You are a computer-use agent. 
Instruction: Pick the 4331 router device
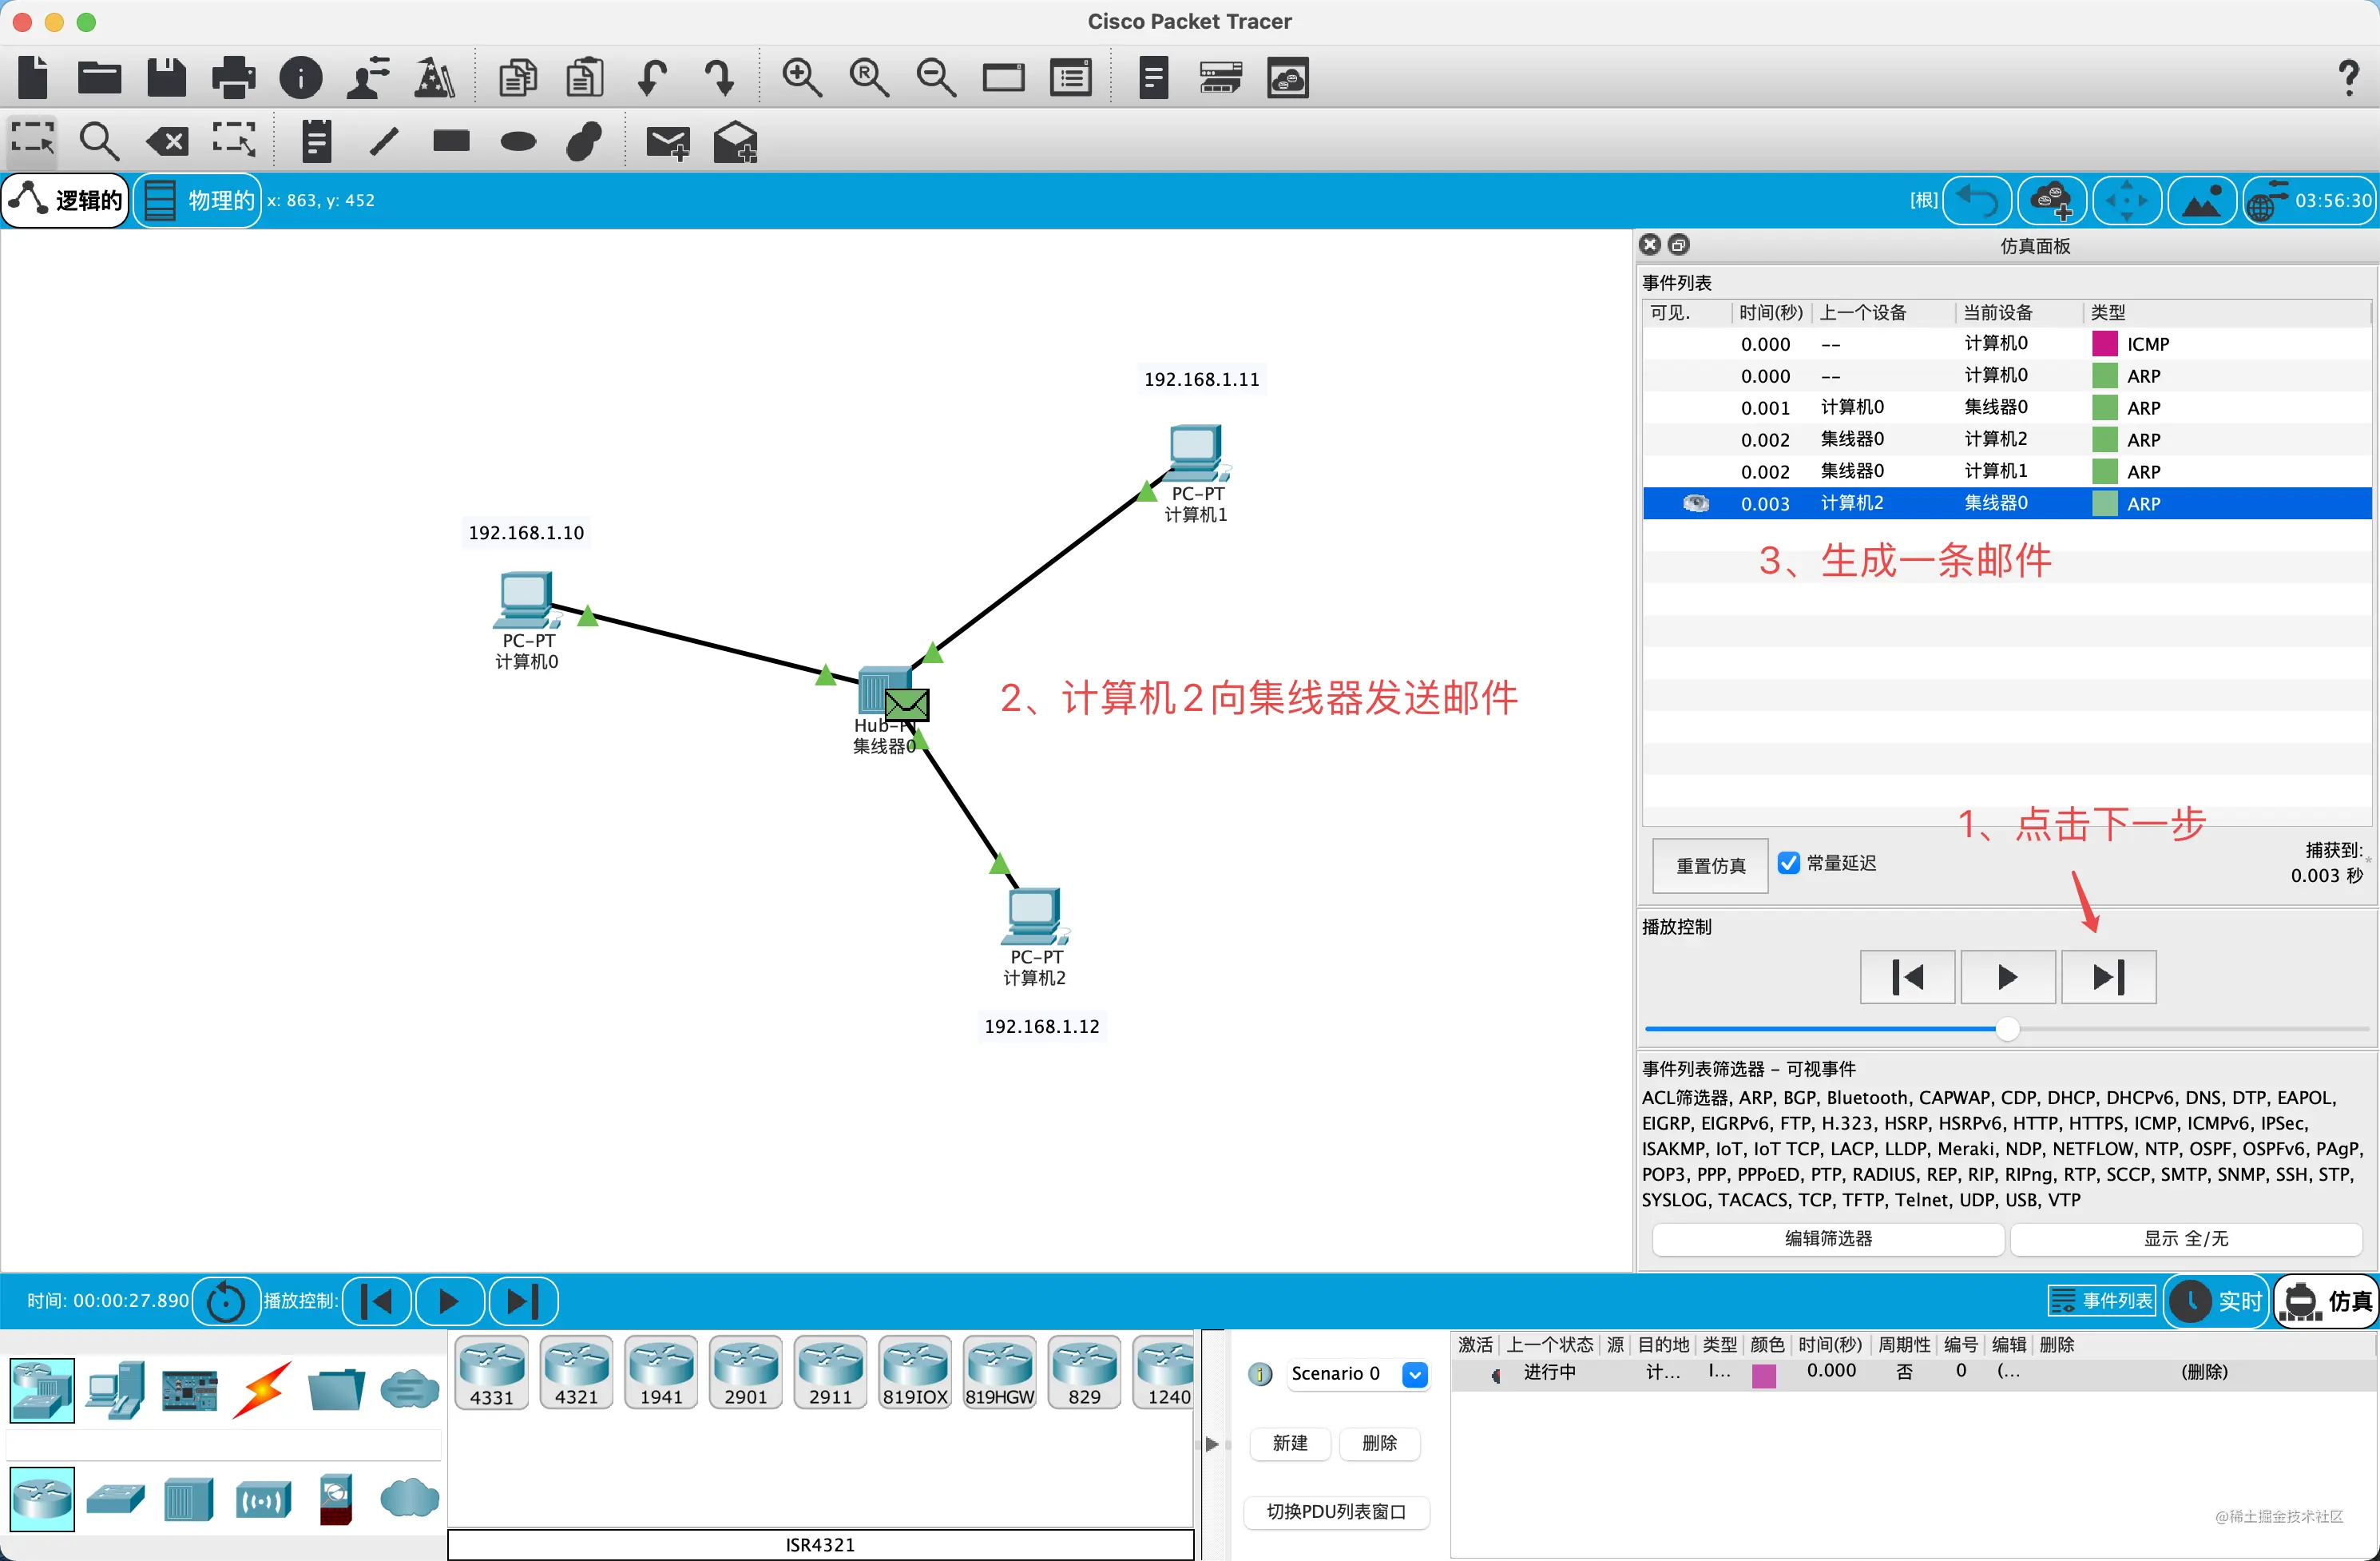492,1374
